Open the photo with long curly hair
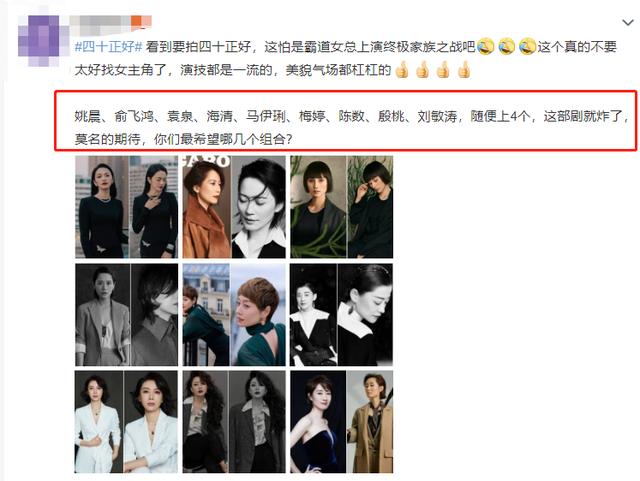This screenshot has height=481, width=640. (x=234, y=422)
